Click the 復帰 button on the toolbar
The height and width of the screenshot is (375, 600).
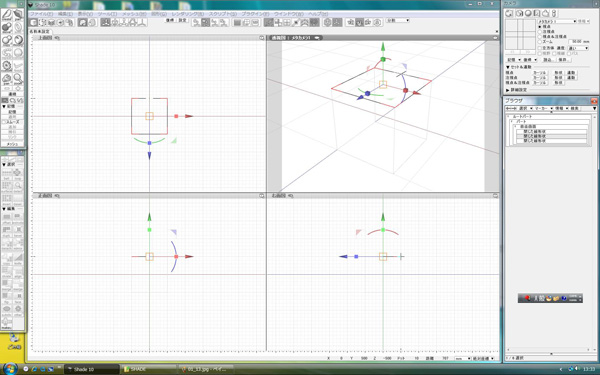170,20
